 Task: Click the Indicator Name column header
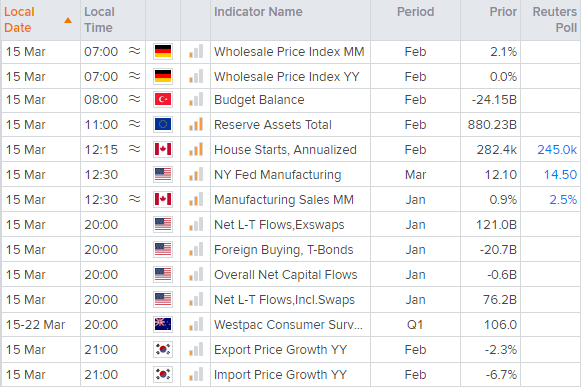coord(258,12)
